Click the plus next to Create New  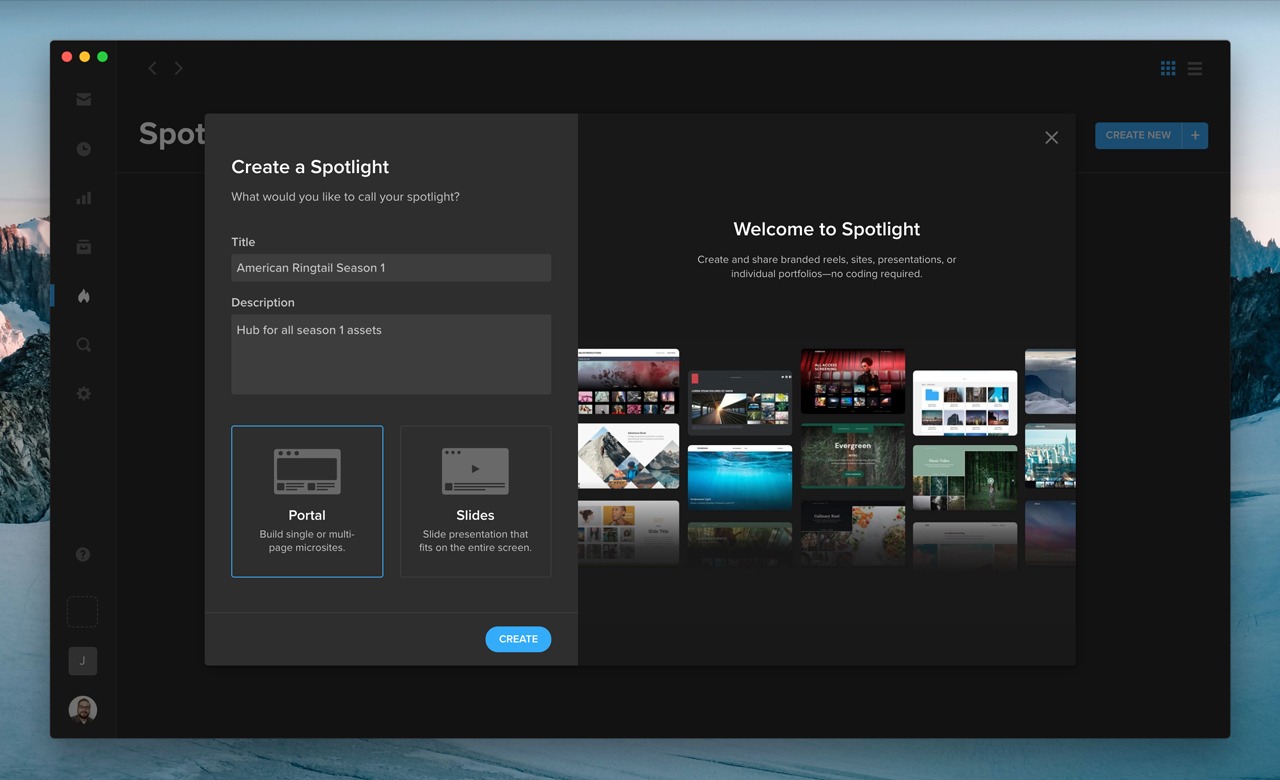pos(1195,135)
